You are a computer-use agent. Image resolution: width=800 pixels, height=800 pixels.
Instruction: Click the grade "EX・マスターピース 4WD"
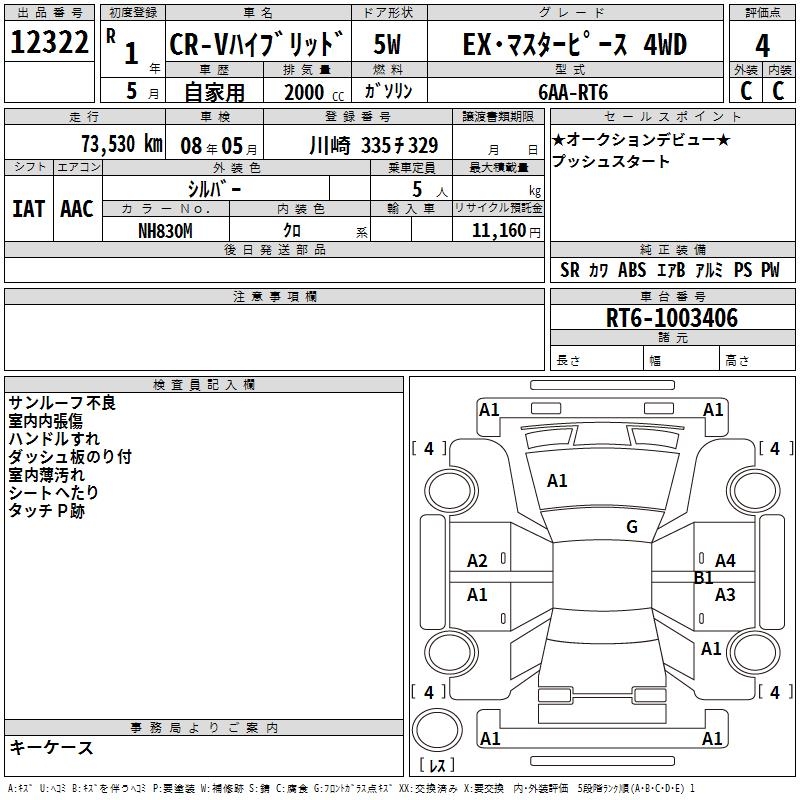tap(574, 44)
